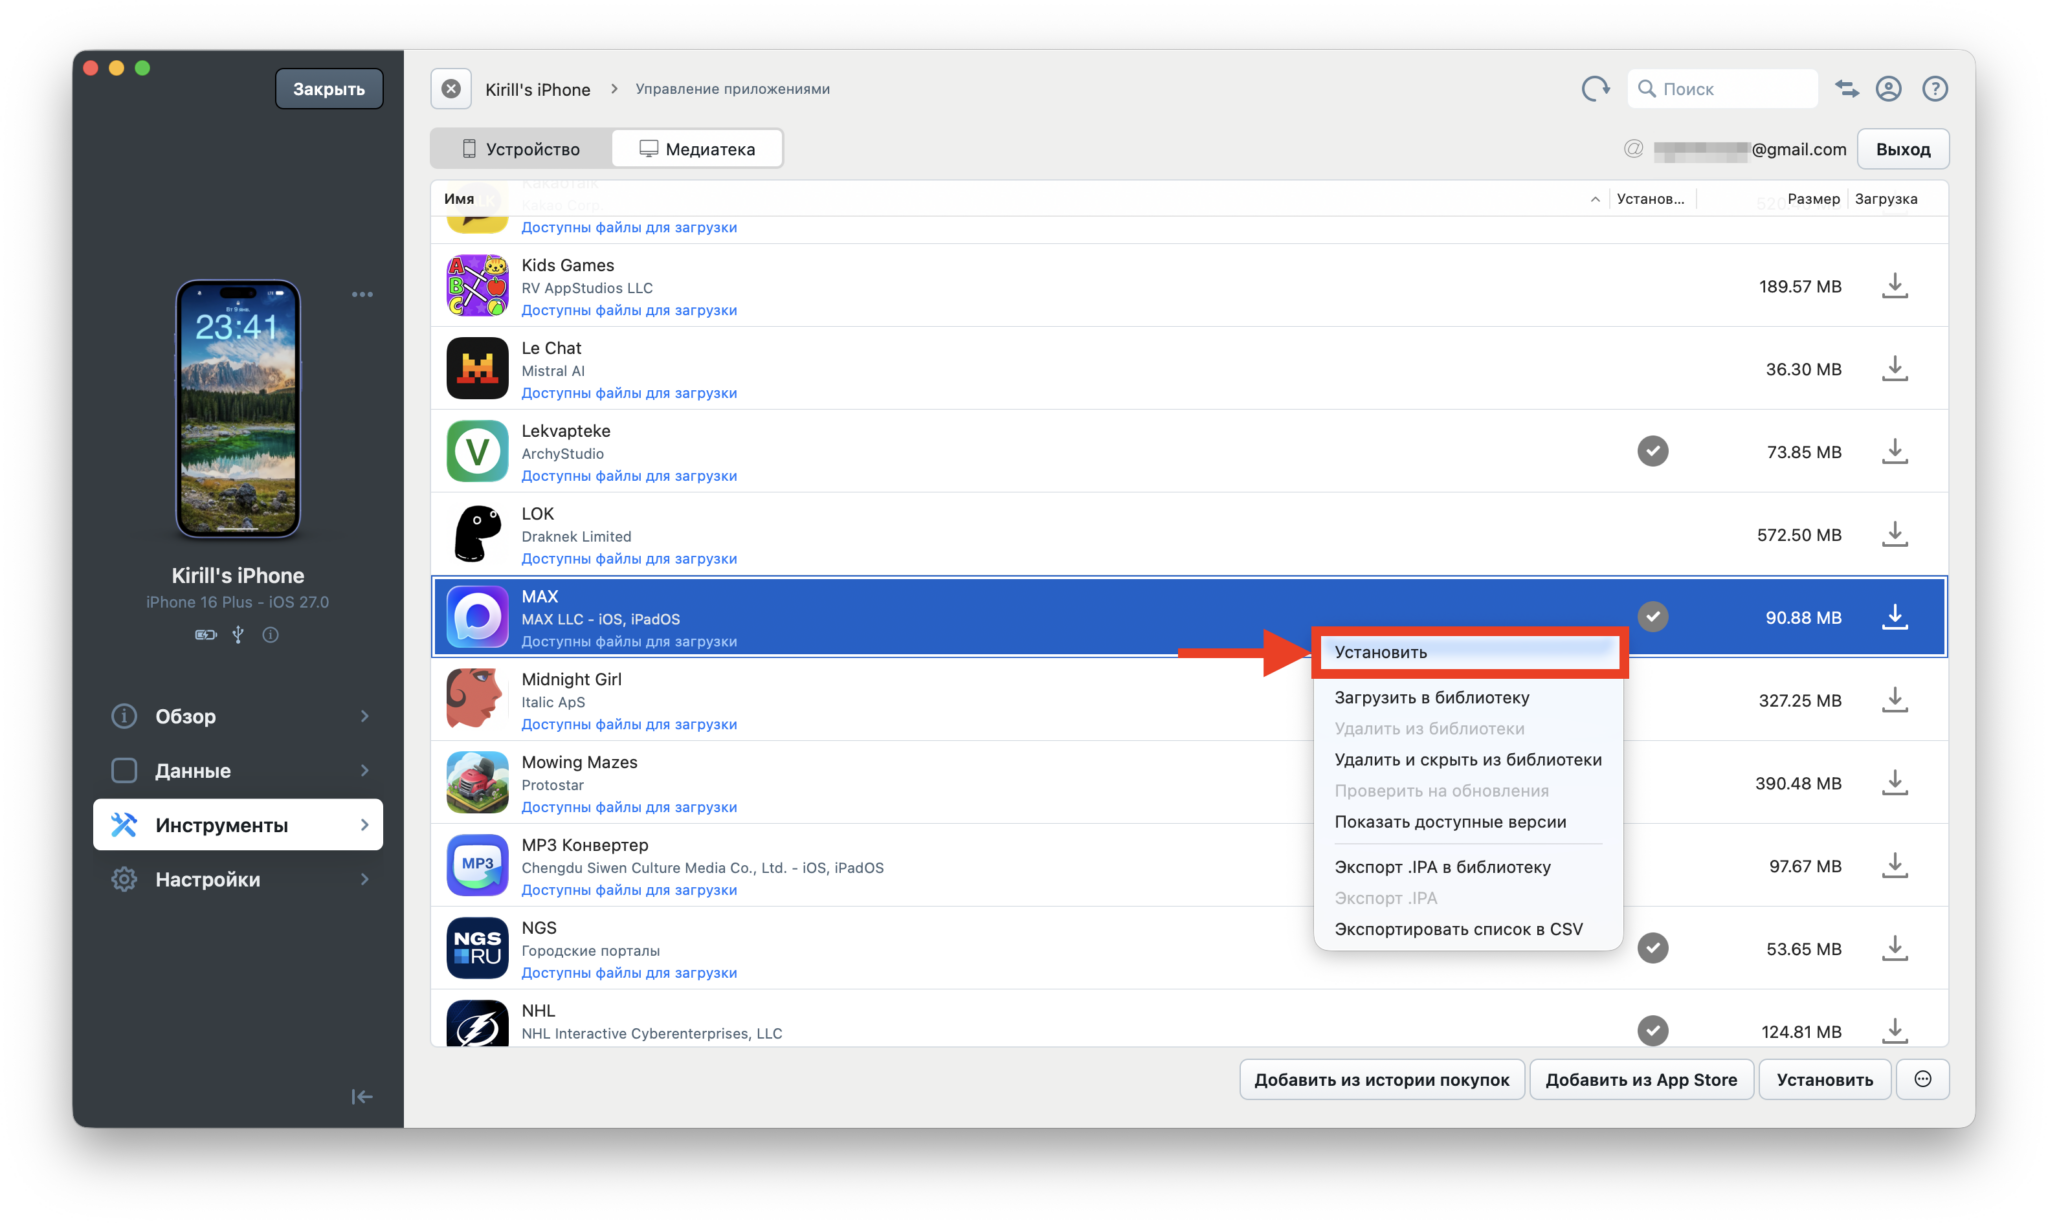Click the device info icon under iPhone name
This screenshot has height=1223, width=2048.
[270, 635]
